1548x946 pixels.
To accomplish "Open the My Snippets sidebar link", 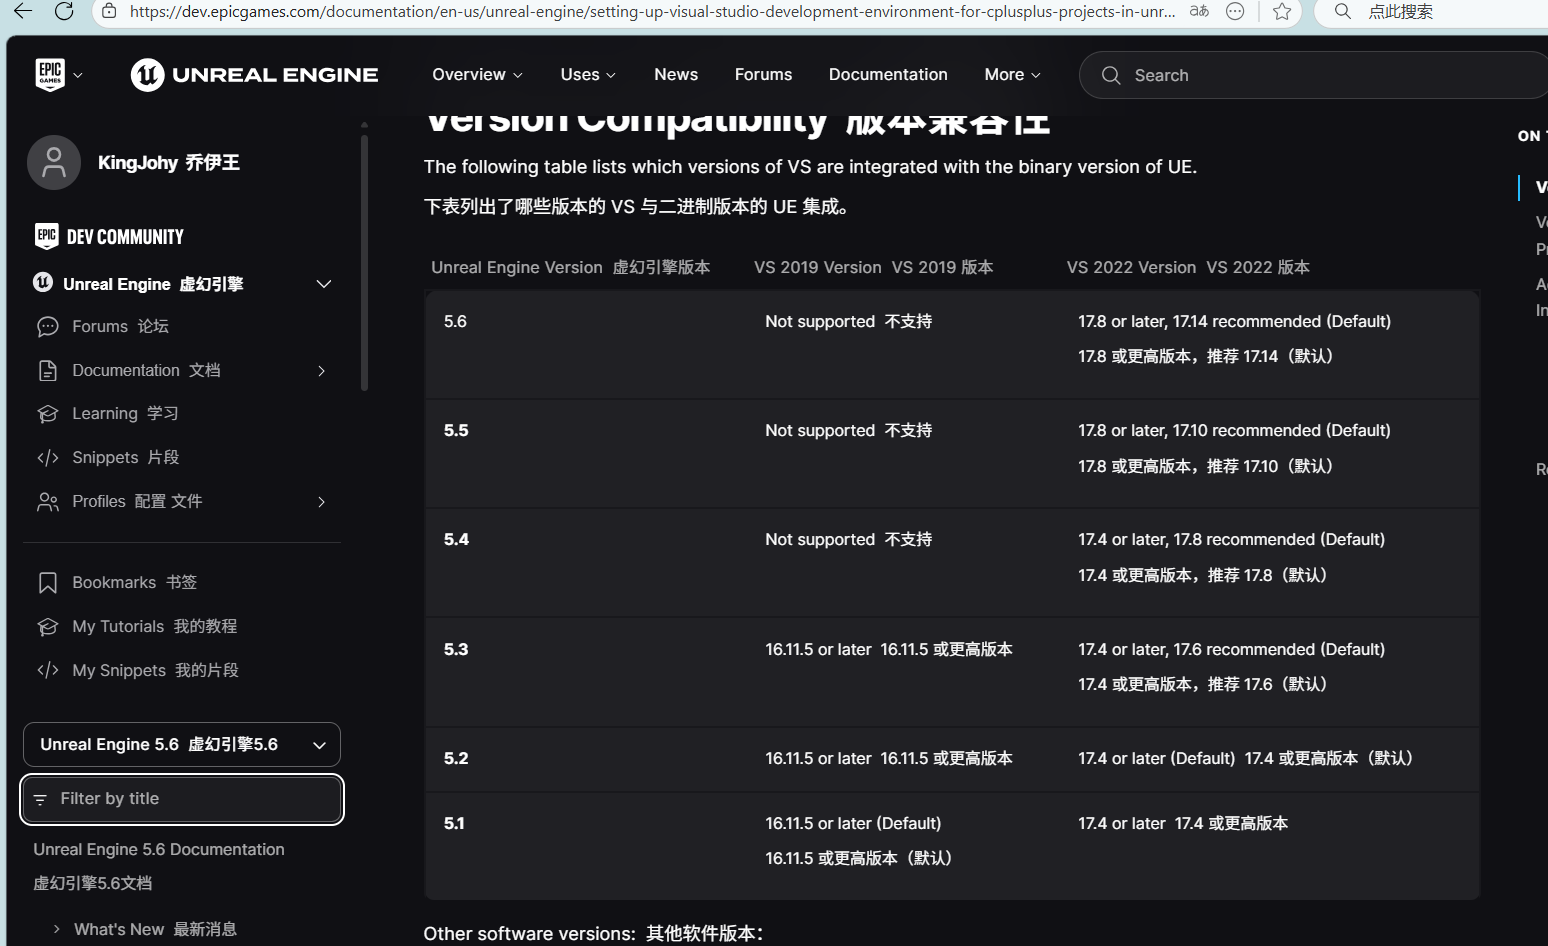I will tap(155, 670).
